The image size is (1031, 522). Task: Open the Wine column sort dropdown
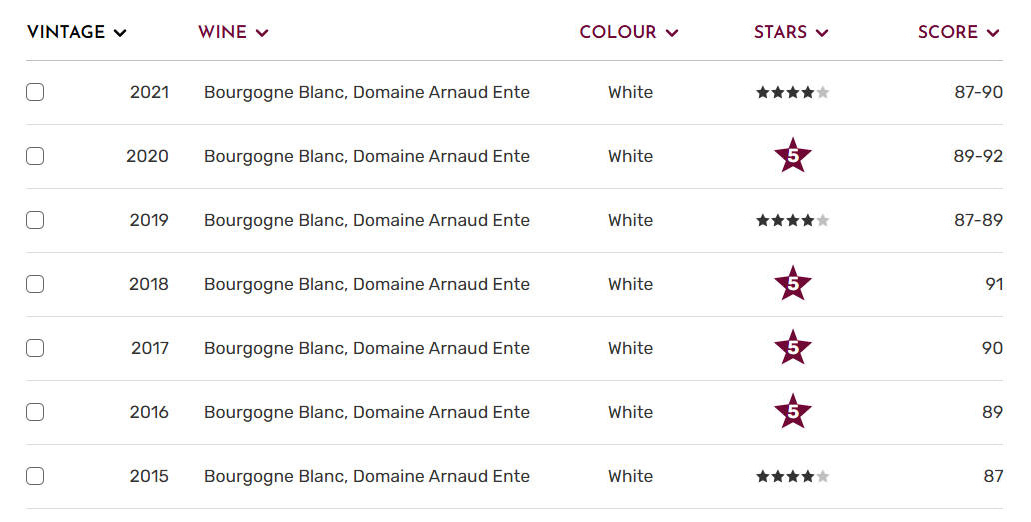click(x=233, y=32)
